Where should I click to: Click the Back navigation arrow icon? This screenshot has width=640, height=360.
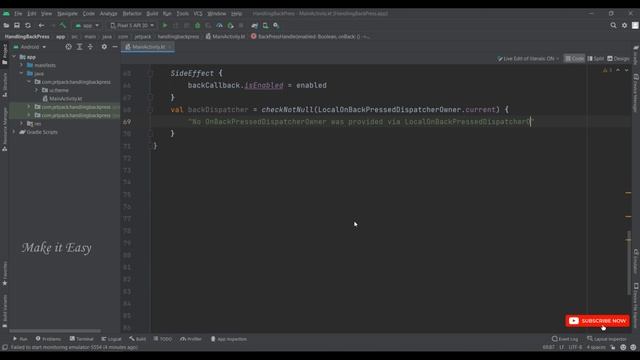[41, 25]
